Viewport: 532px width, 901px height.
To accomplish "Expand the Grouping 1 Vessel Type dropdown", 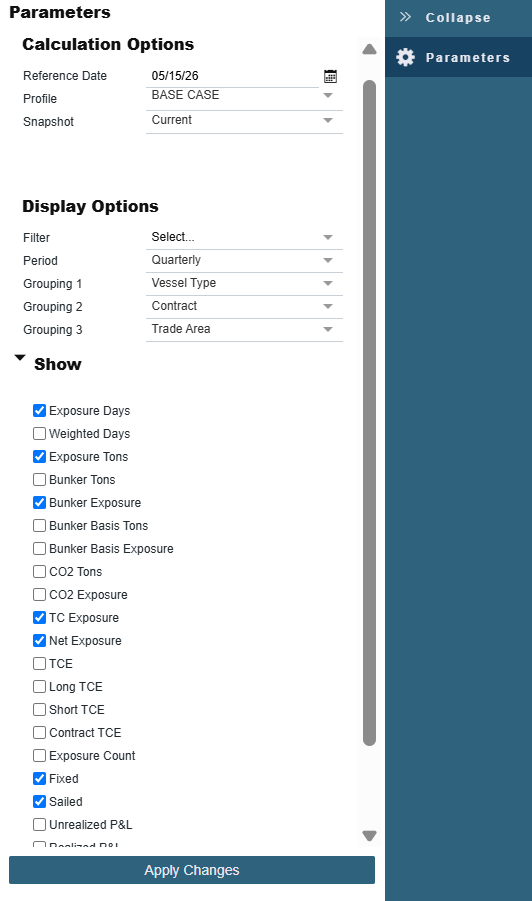I will [x=244, y=283].
